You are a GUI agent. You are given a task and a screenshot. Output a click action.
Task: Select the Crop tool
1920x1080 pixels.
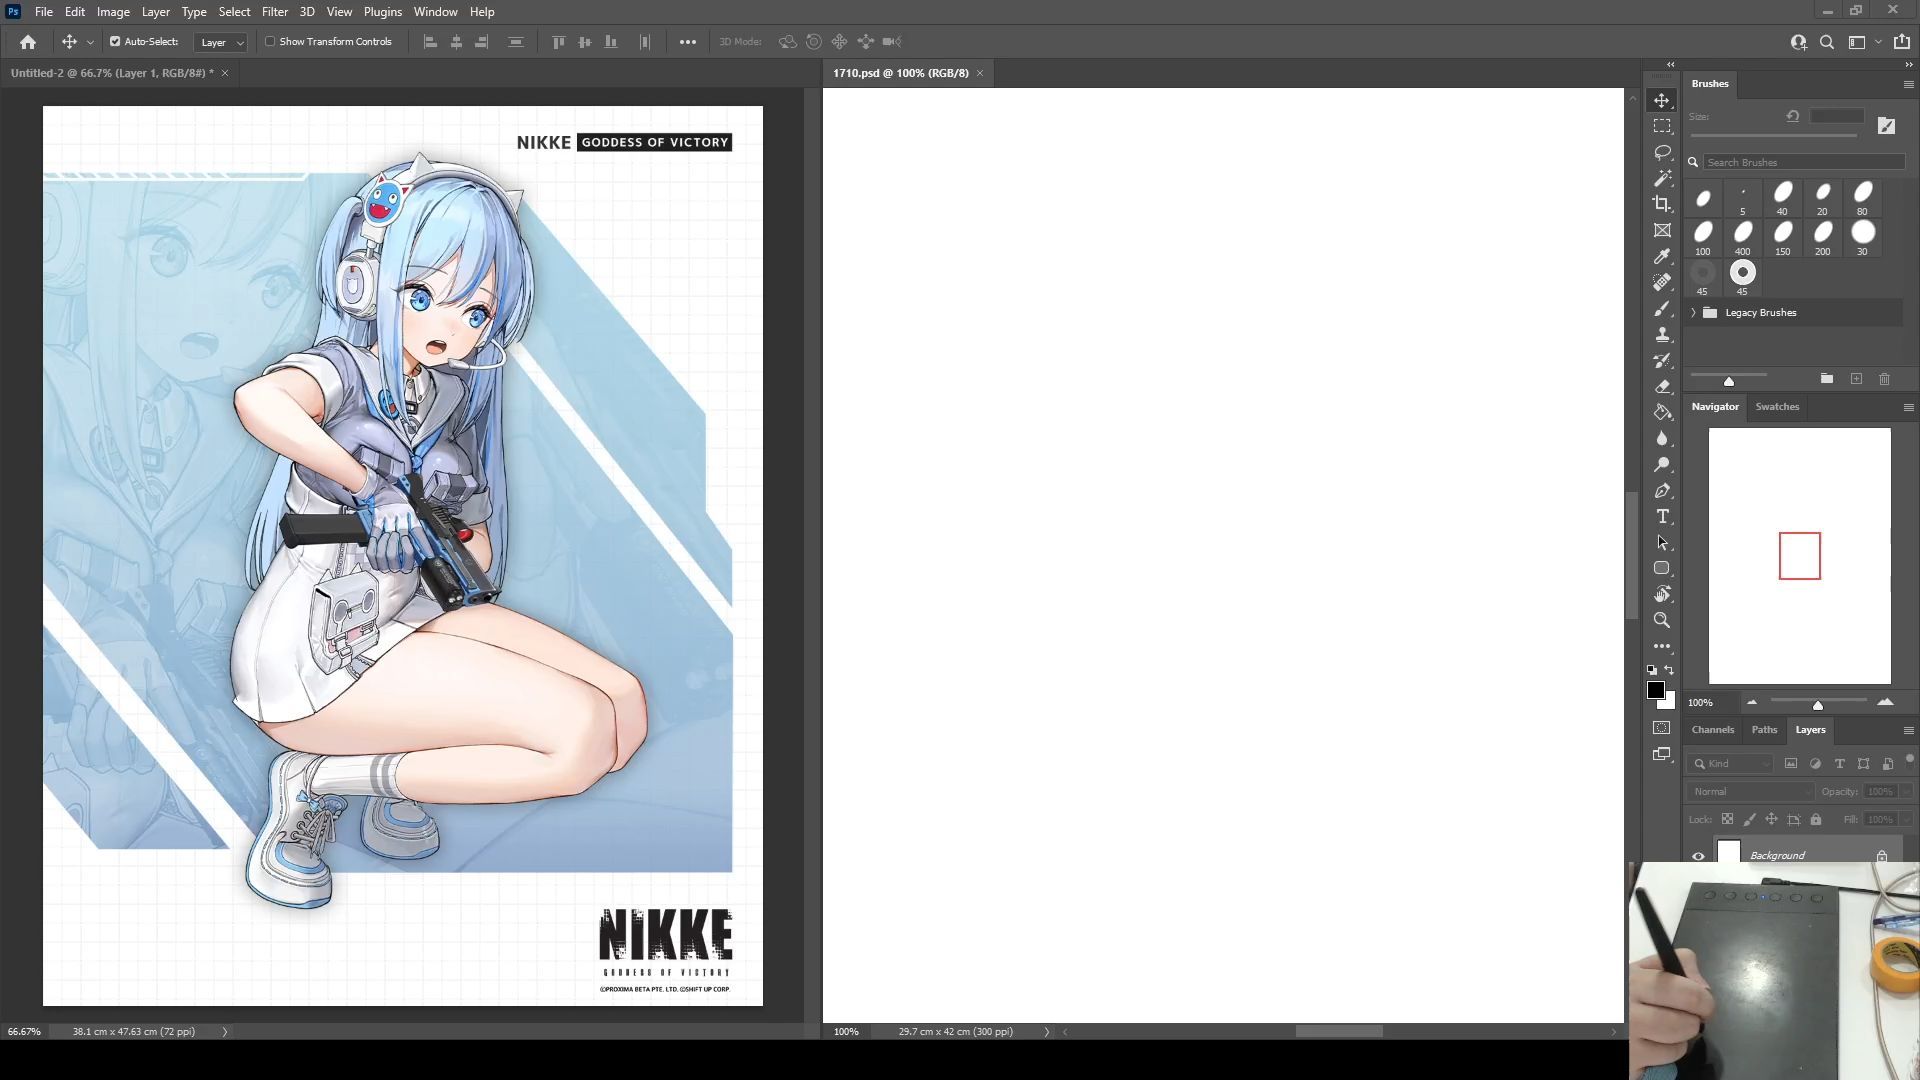(x=1662, y=204)
